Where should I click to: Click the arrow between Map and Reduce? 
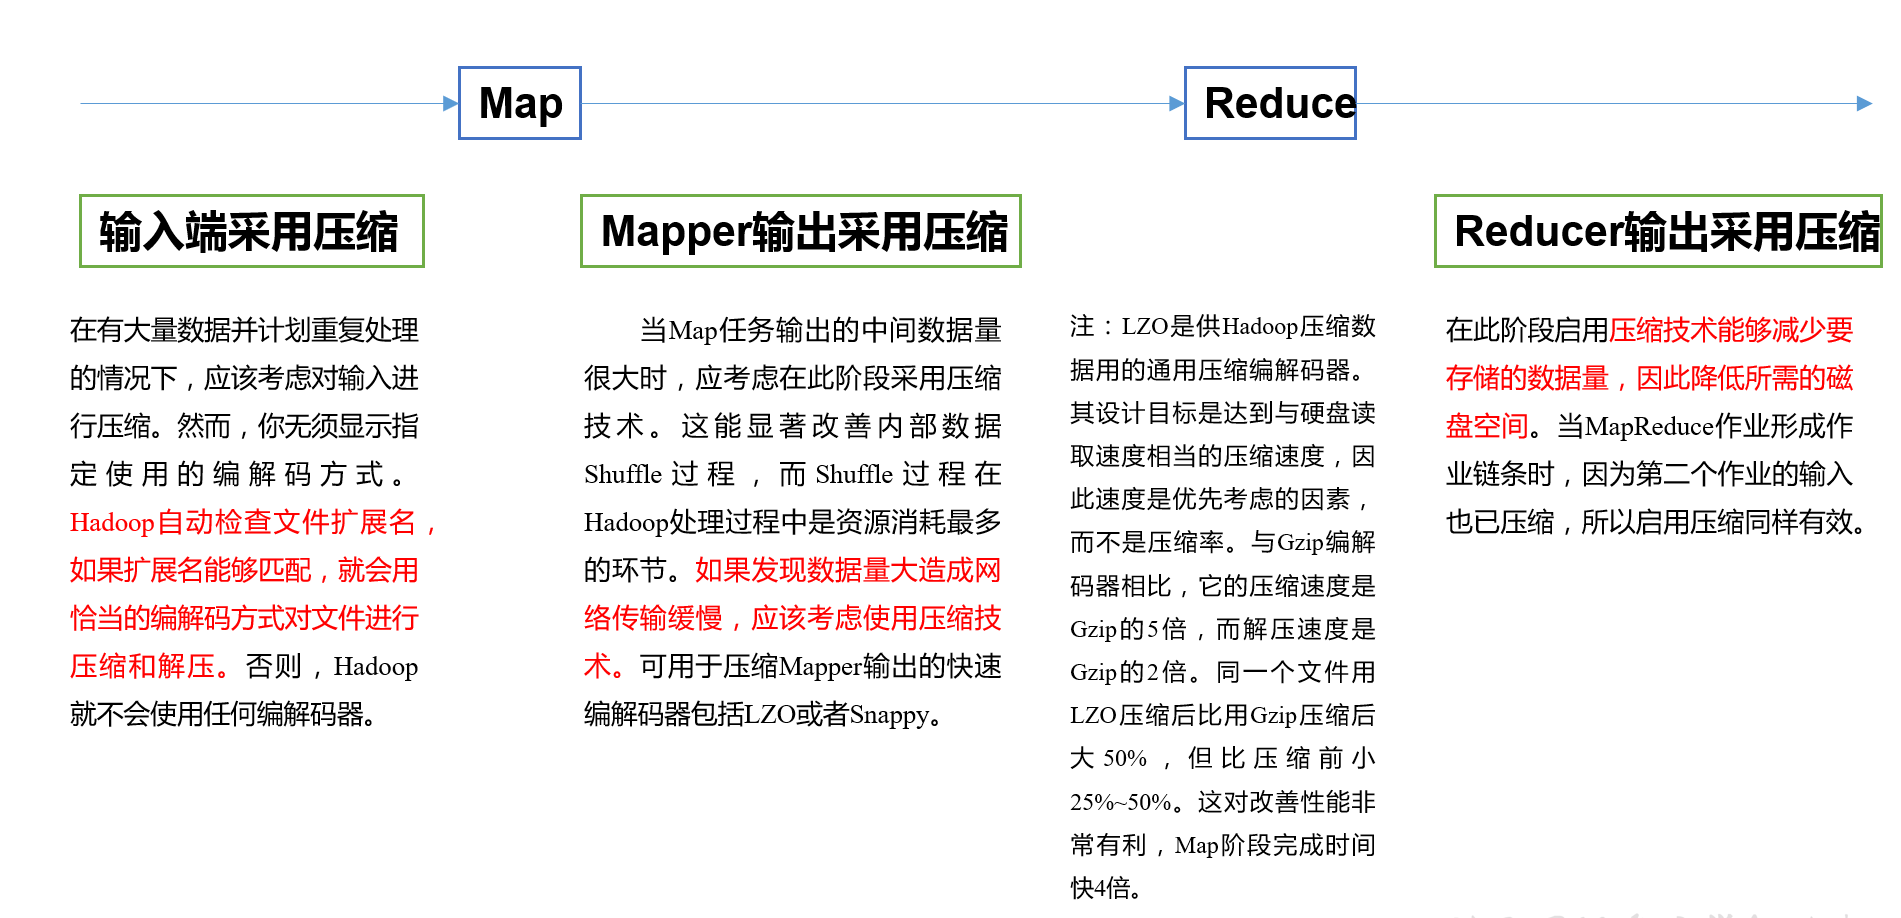click(880, 101)
